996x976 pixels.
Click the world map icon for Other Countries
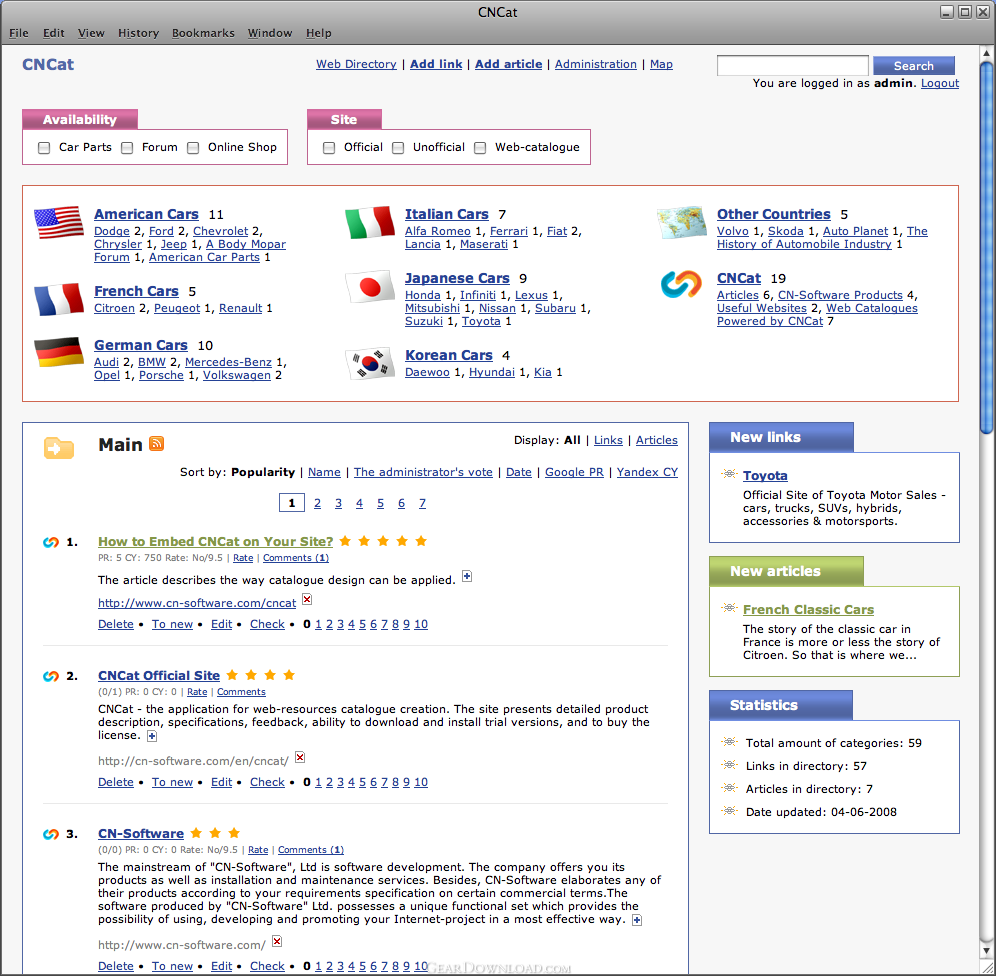pos(682,222)
